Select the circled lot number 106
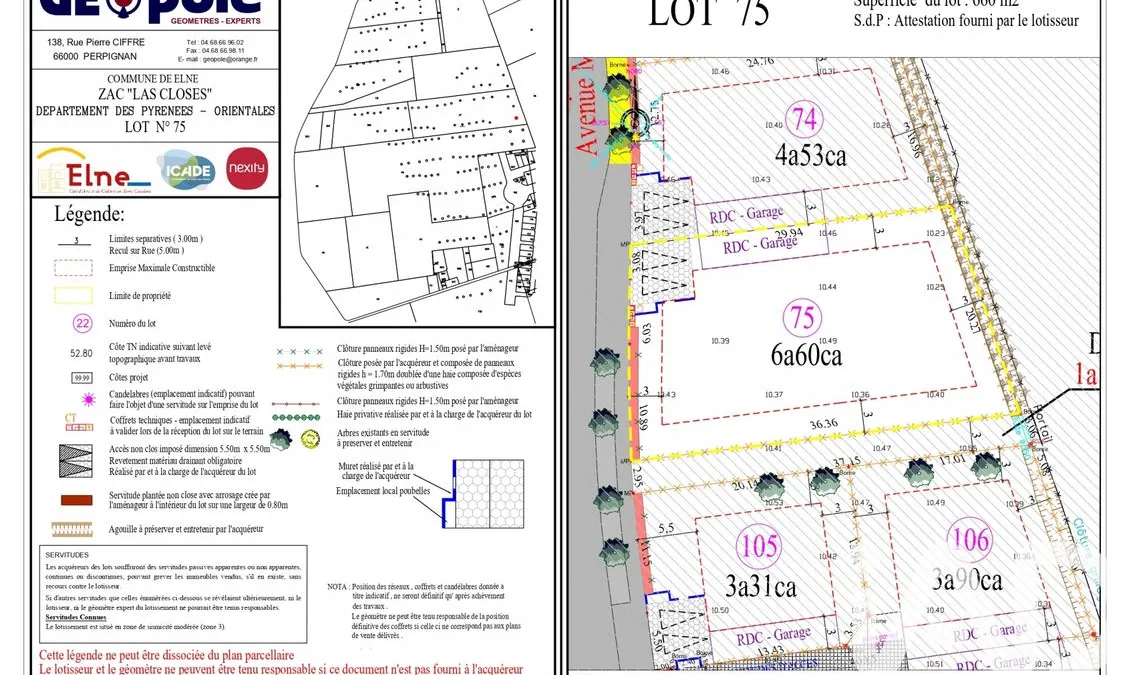 [970, 539]
